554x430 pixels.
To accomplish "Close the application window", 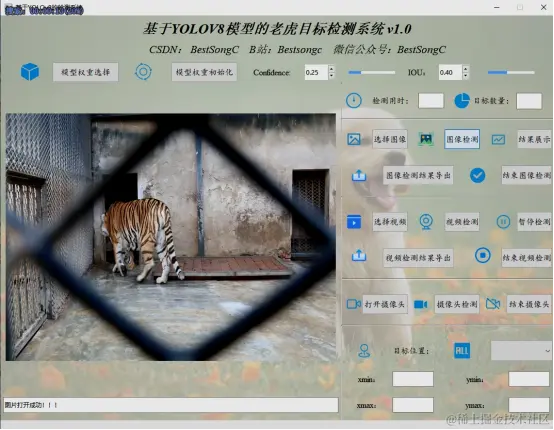I will 543,7.
